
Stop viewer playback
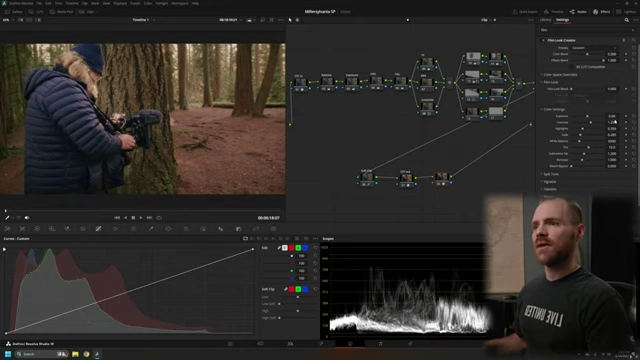[x=133, y=218]
